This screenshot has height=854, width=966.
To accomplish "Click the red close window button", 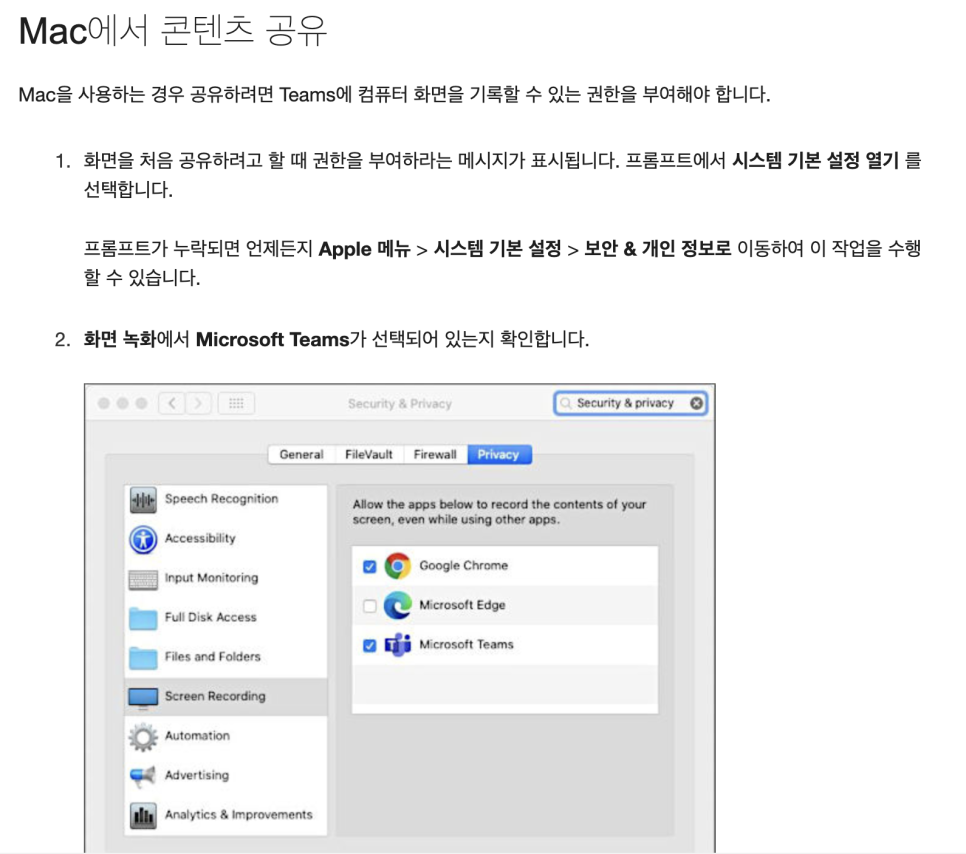I will pos(104,403).
